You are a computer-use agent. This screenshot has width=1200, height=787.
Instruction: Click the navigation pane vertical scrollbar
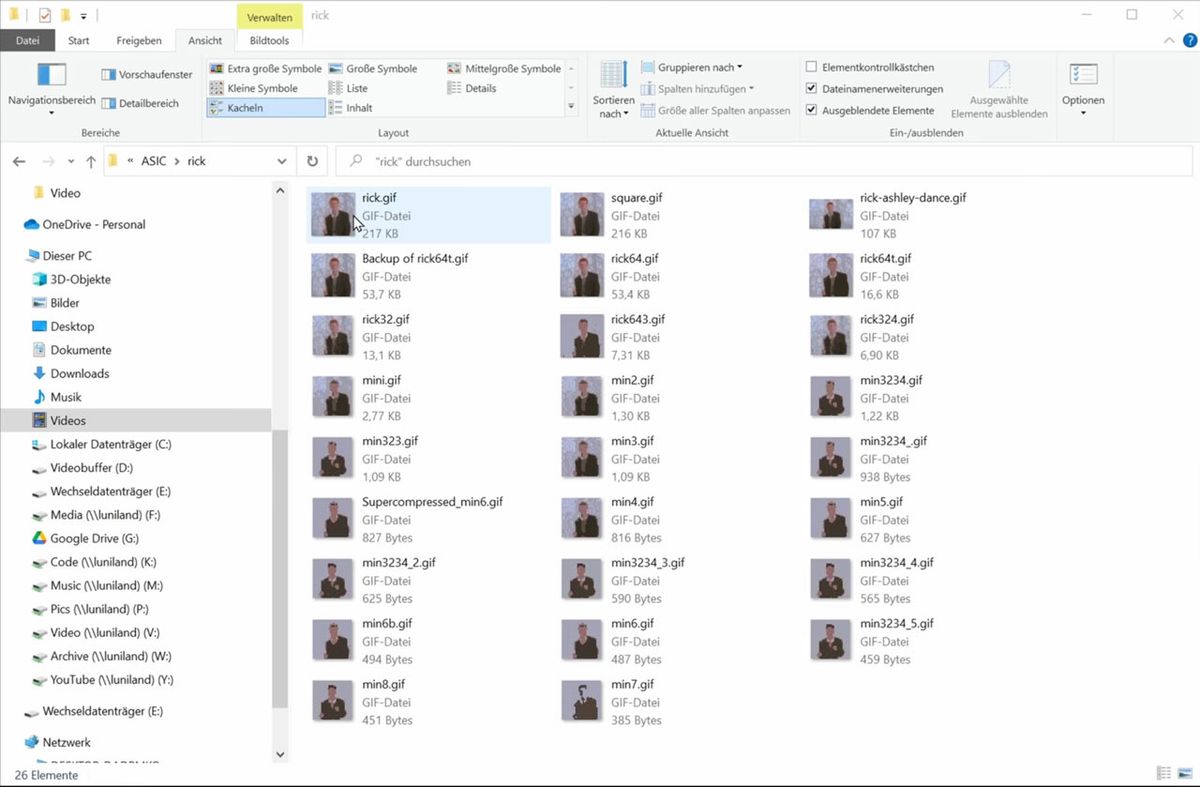pos(280,468)
